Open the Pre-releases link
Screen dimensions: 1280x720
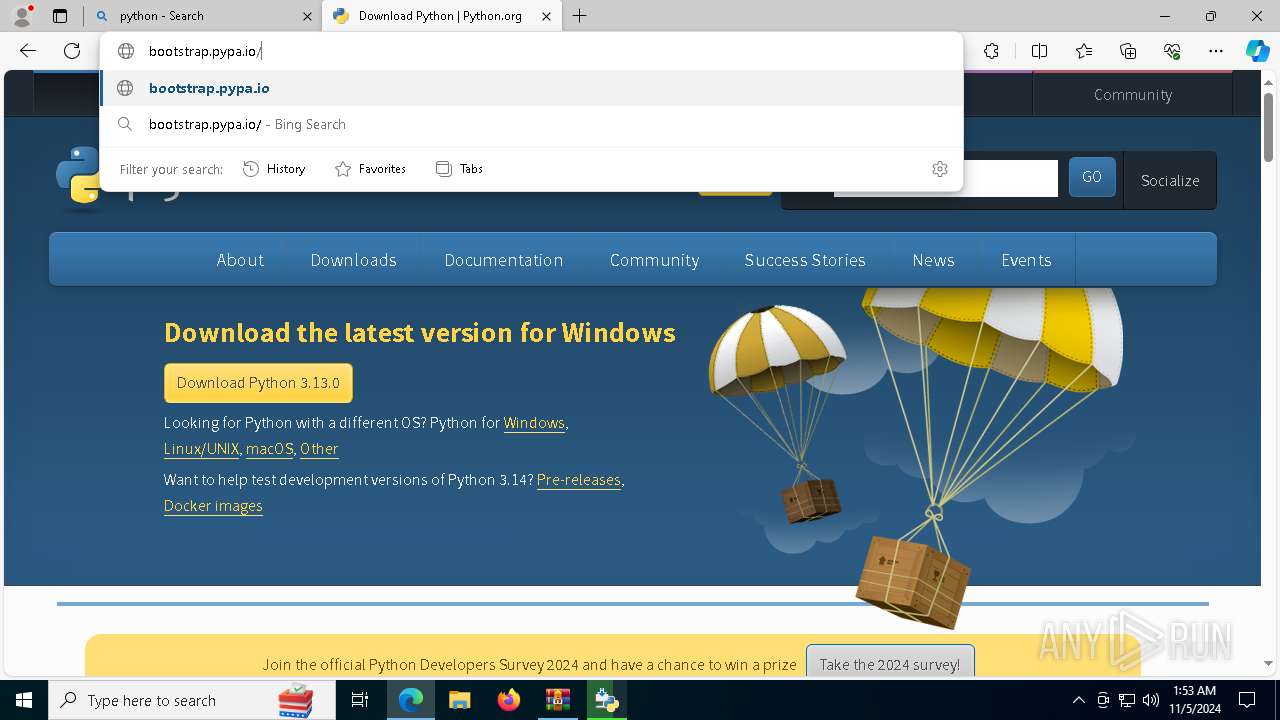pyautogui.click(x=579, y=480)
